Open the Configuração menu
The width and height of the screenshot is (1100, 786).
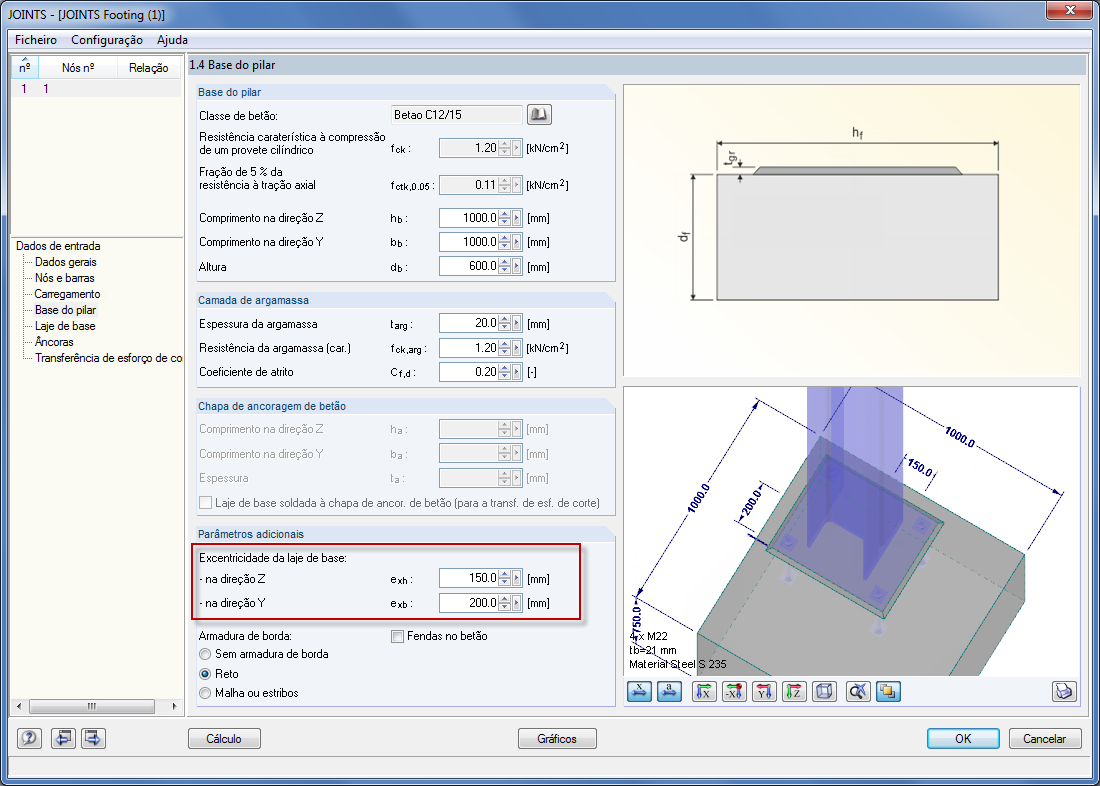(107, 40)
